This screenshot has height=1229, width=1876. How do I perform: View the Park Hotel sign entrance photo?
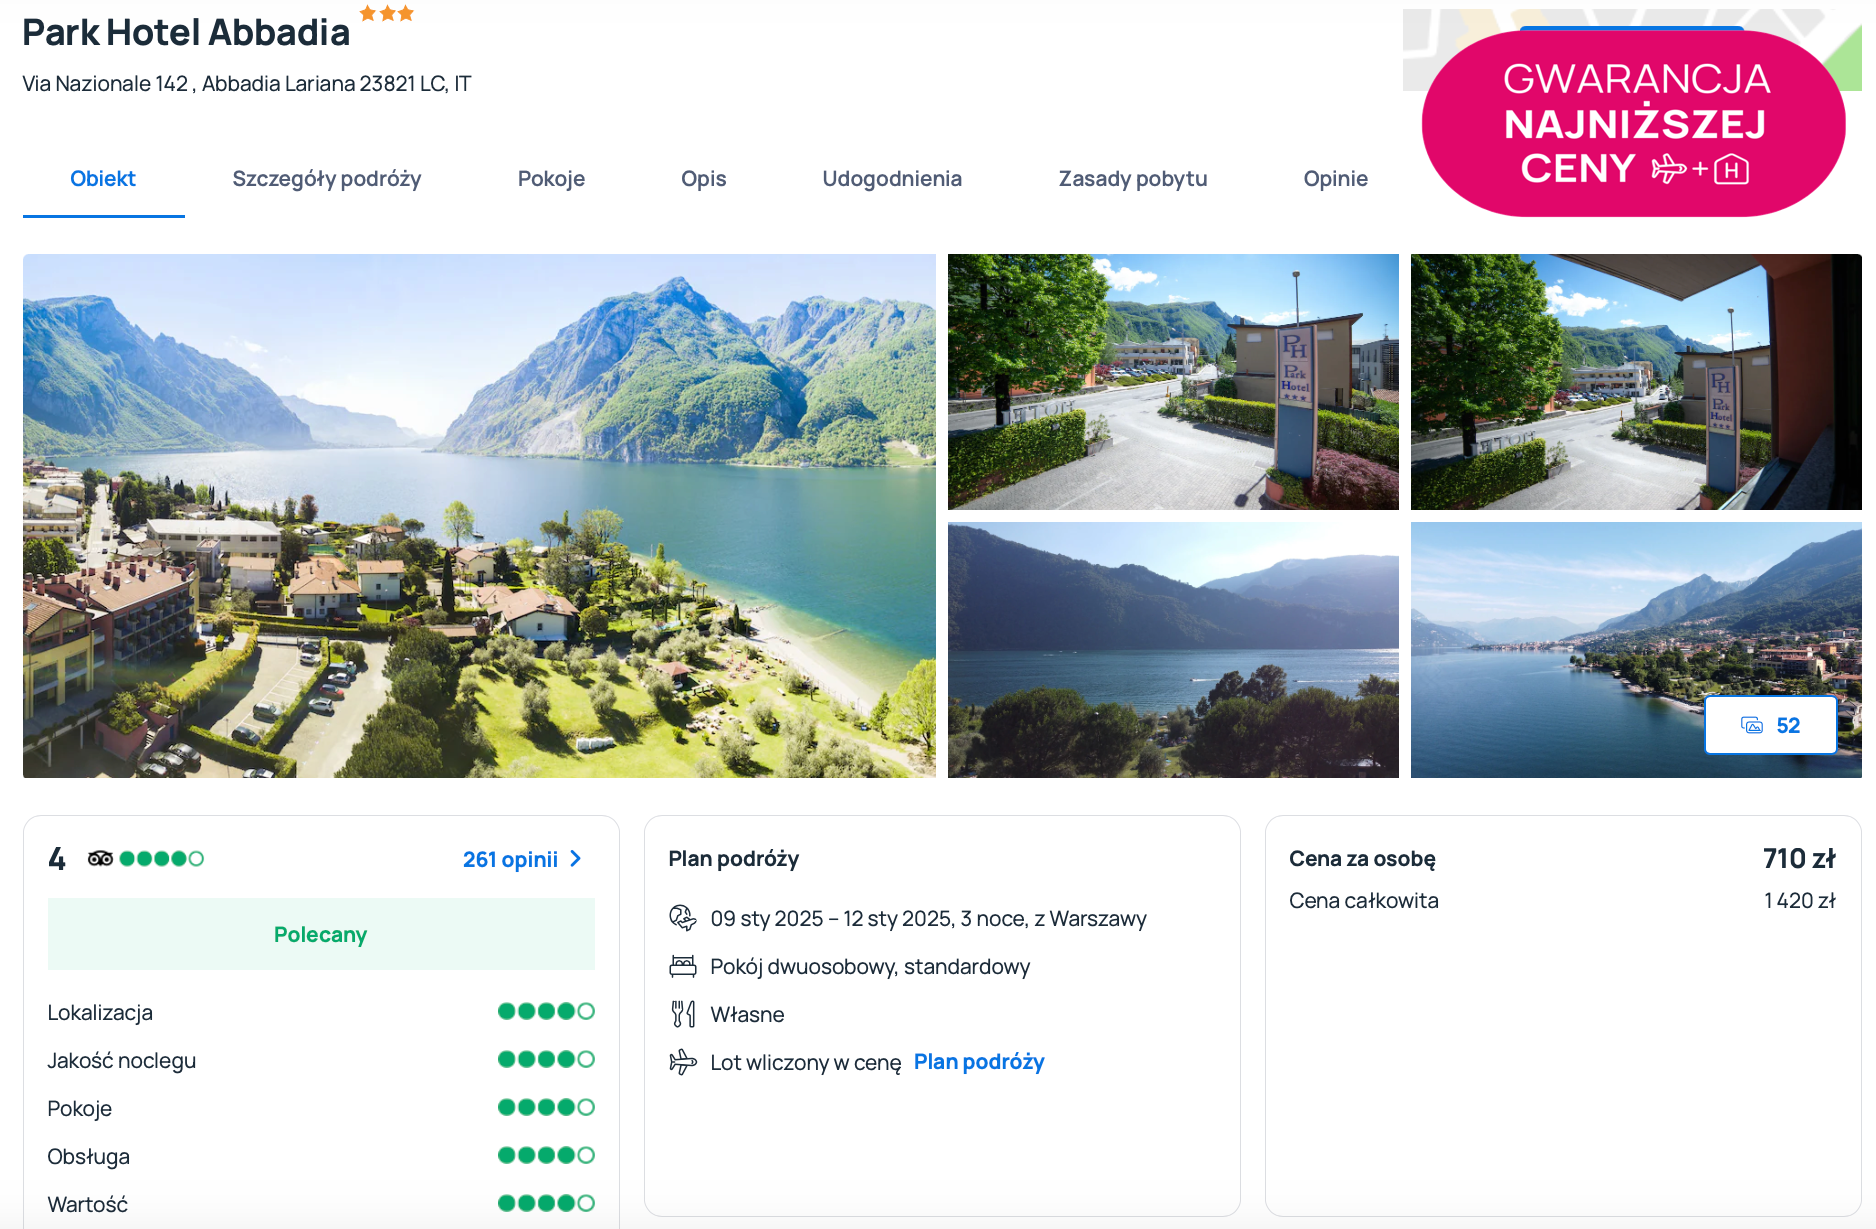click(x=1172, y=381)
